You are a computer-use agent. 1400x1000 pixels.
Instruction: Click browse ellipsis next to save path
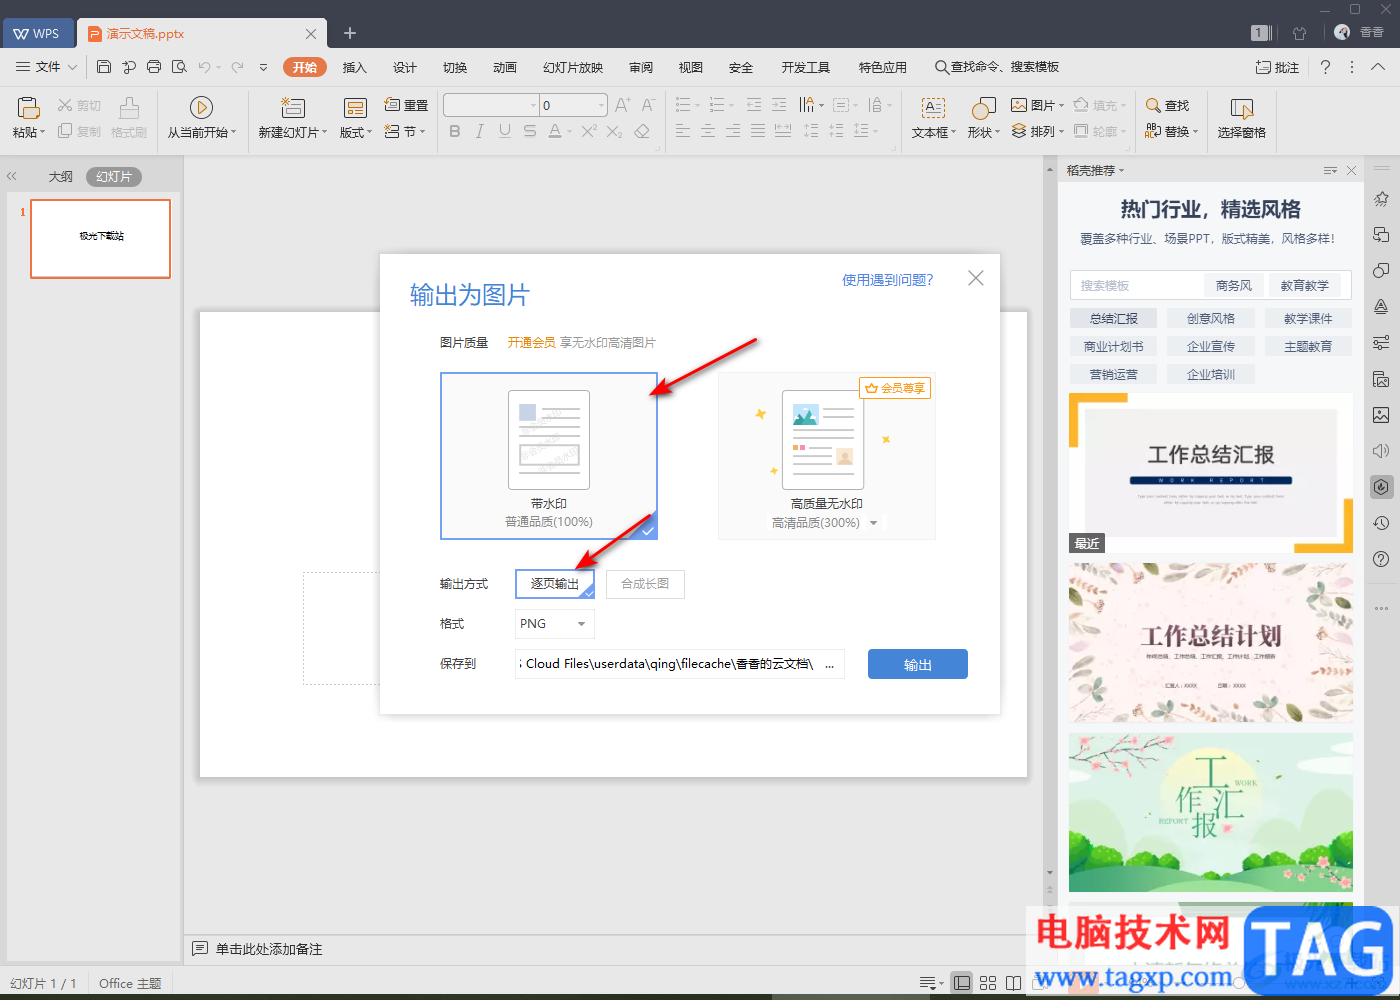coord(830,664)
